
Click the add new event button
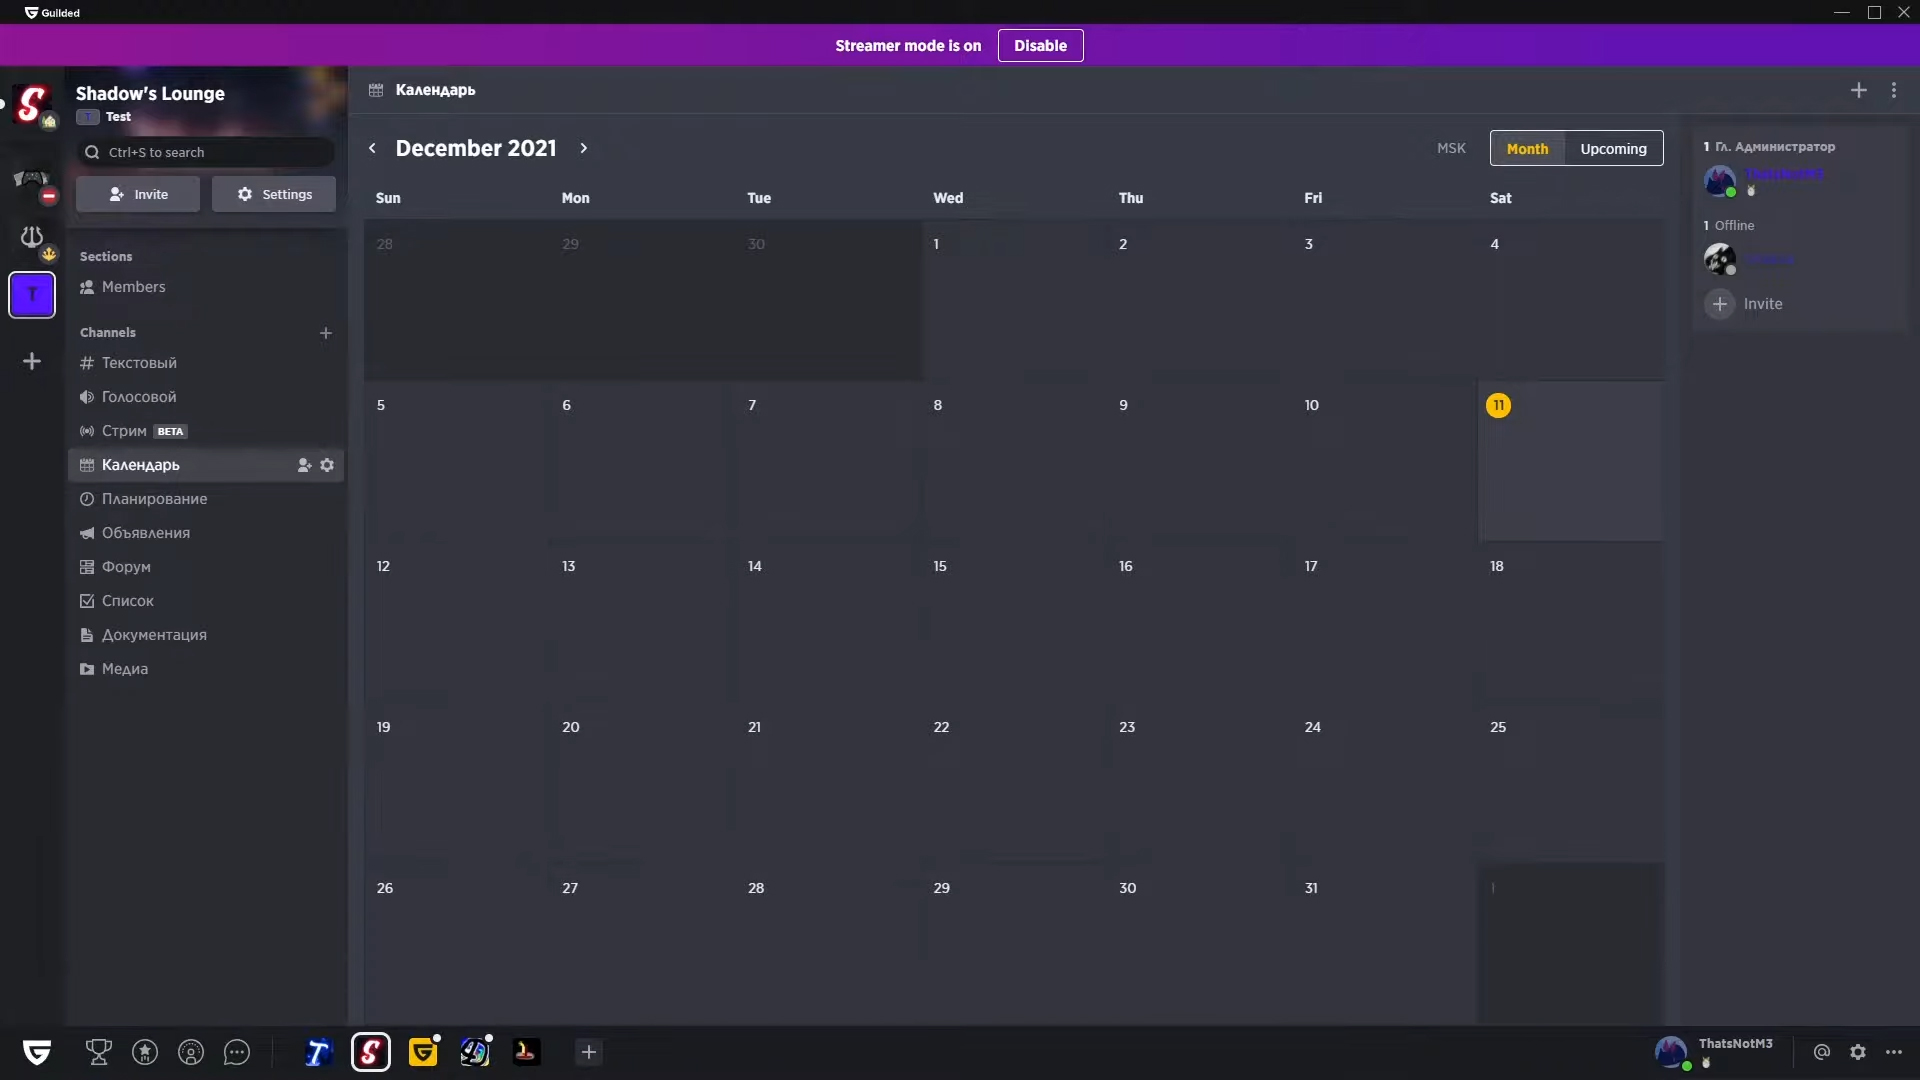(1858, 88)
